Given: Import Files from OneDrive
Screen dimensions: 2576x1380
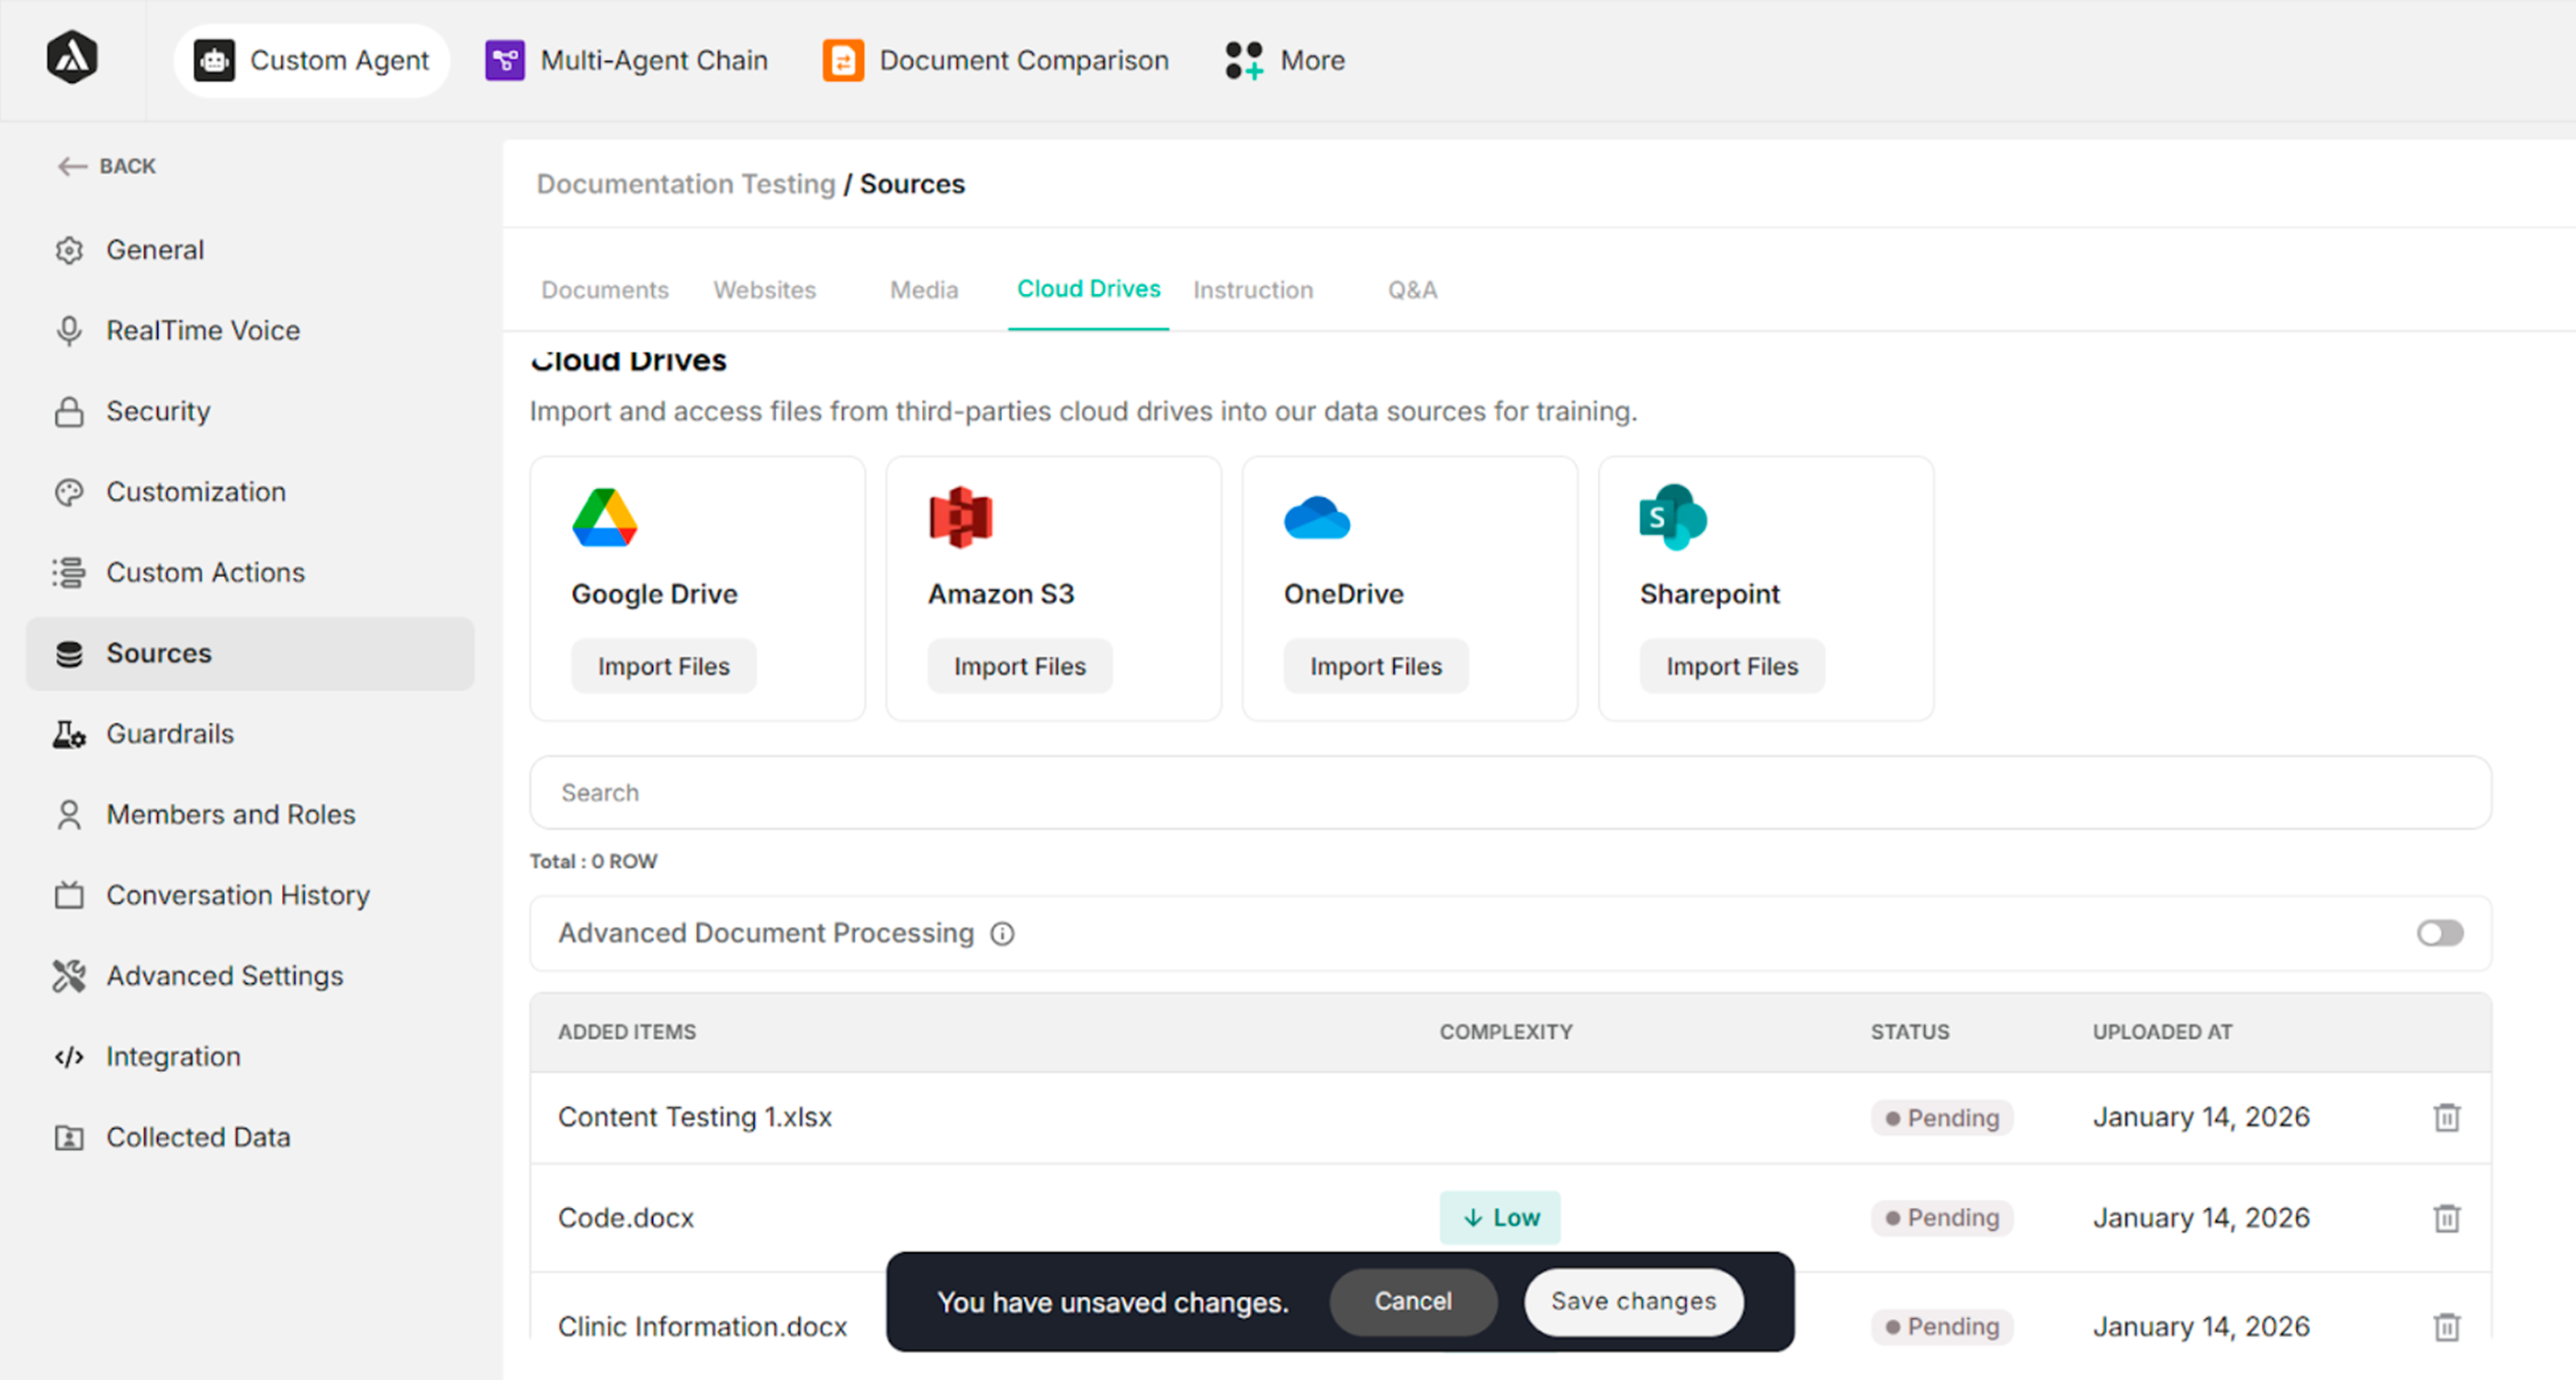Looking at the screenshot, I should pyautogui.click(x=1376, y=666).
